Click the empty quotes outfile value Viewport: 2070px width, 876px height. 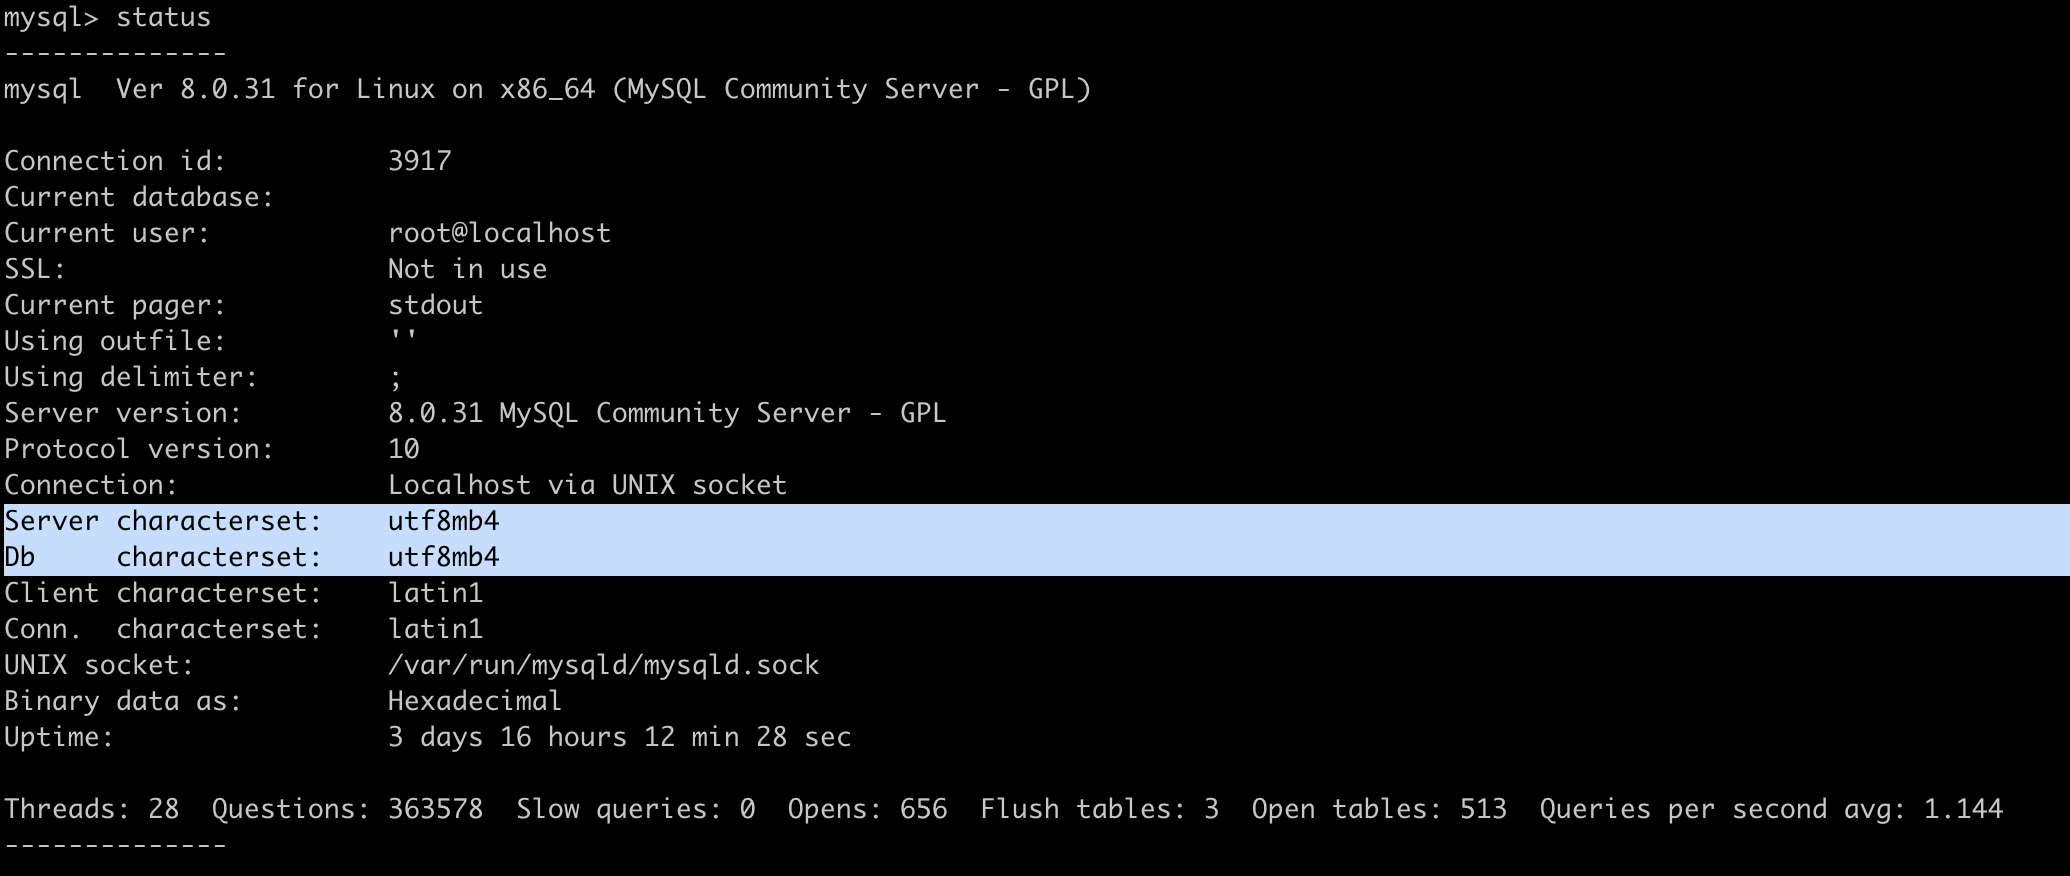click(403, 335)
